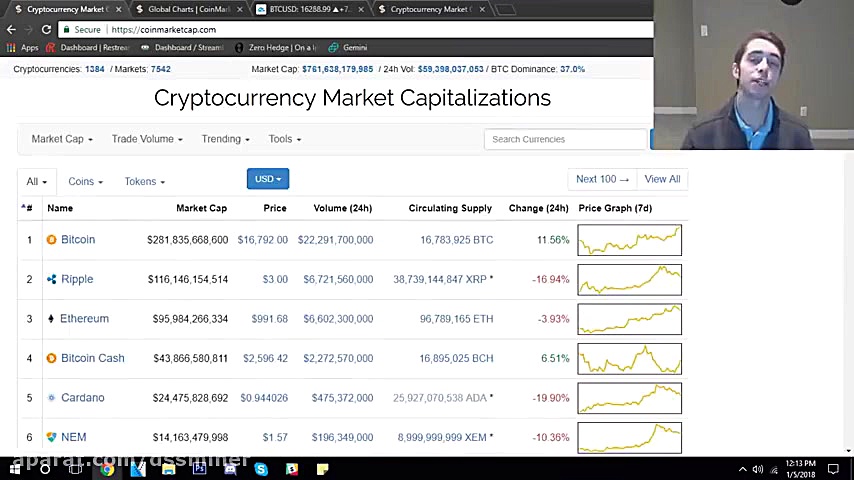The width and height of the screenshot is (854, 480).
Task: Click the Bitcoin Cash logo icon
Action: (51, 358)
